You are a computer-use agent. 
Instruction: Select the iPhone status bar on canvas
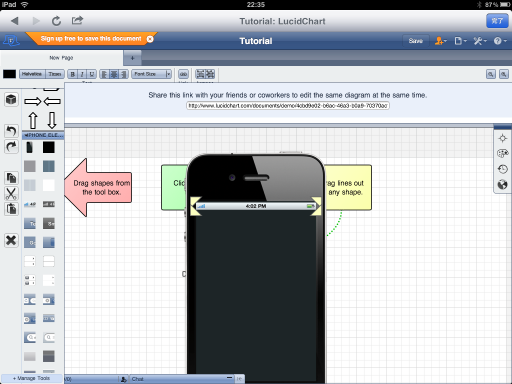[256, 206]
